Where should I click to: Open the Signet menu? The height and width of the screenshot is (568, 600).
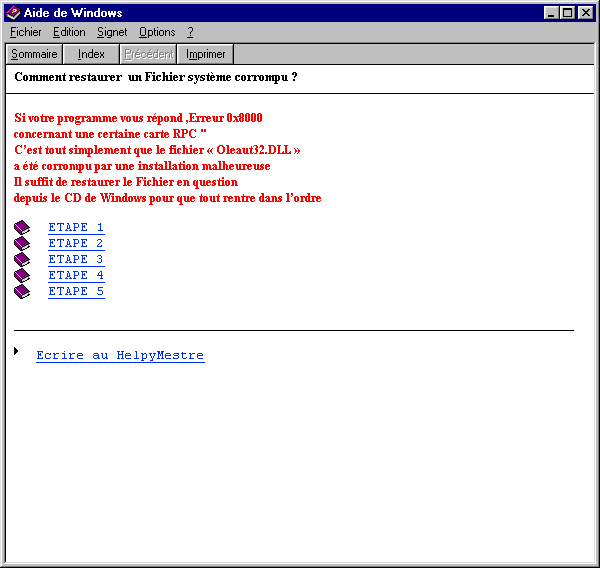(x=112, y=32)
